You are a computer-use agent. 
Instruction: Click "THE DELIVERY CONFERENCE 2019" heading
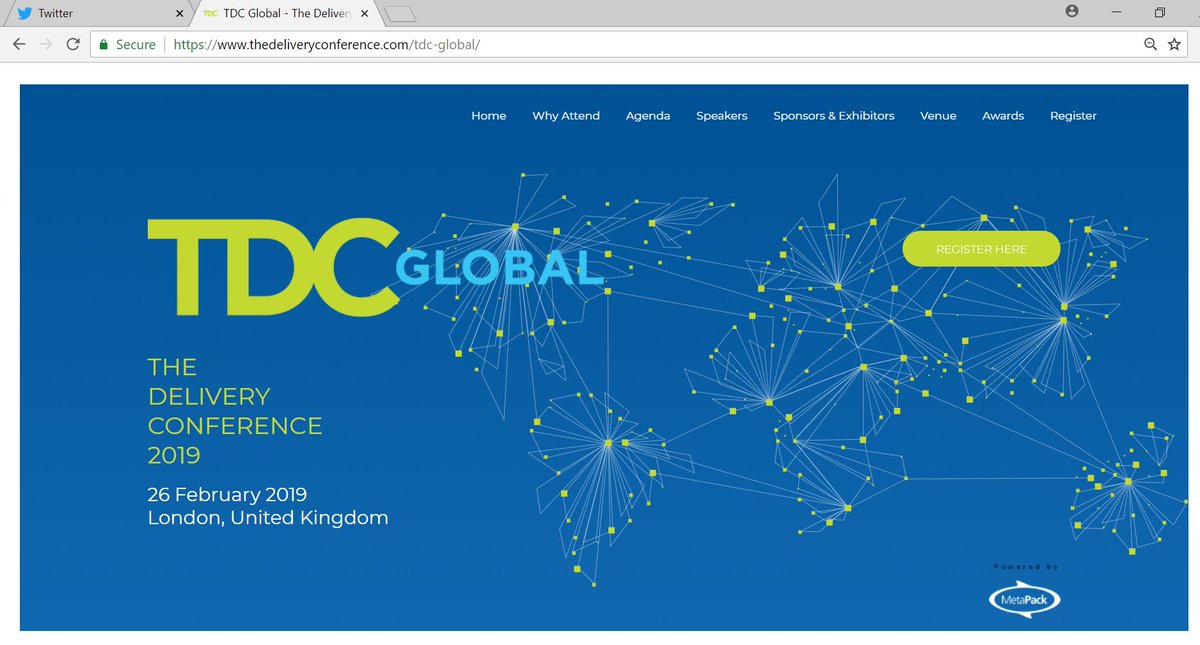(x=235, y=411)
